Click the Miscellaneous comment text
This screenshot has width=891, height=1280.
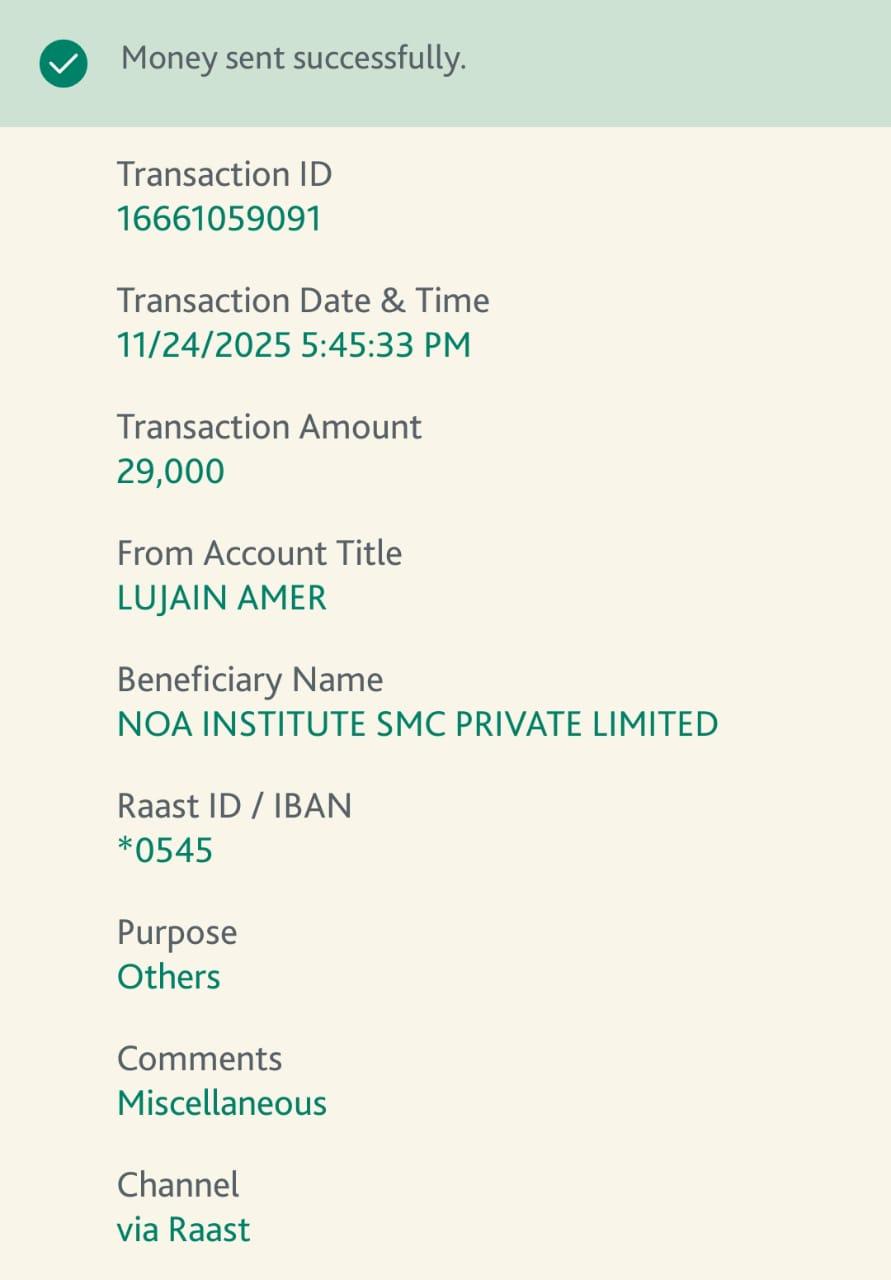click(222, 1103)
